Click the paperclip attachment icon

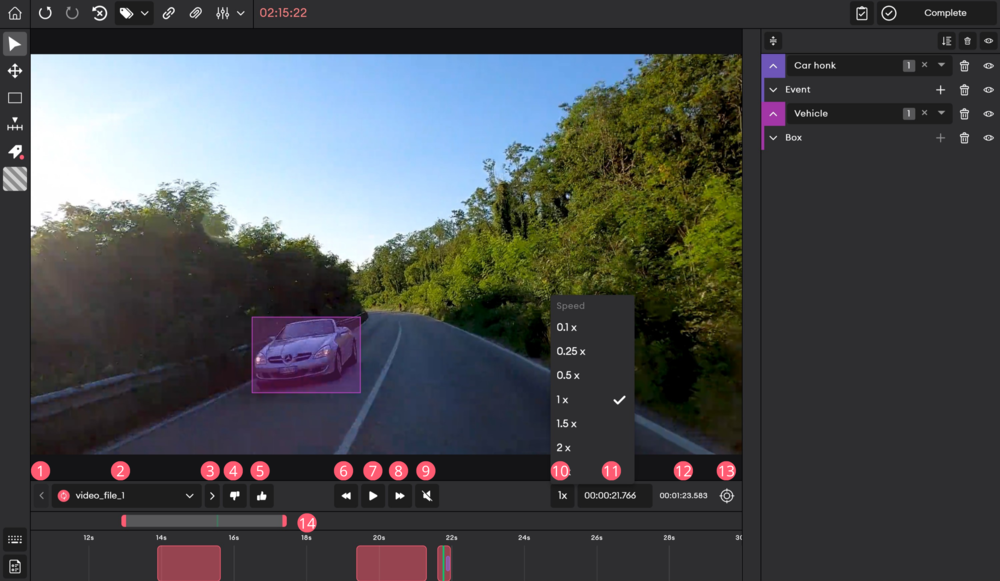coord(196,13)
